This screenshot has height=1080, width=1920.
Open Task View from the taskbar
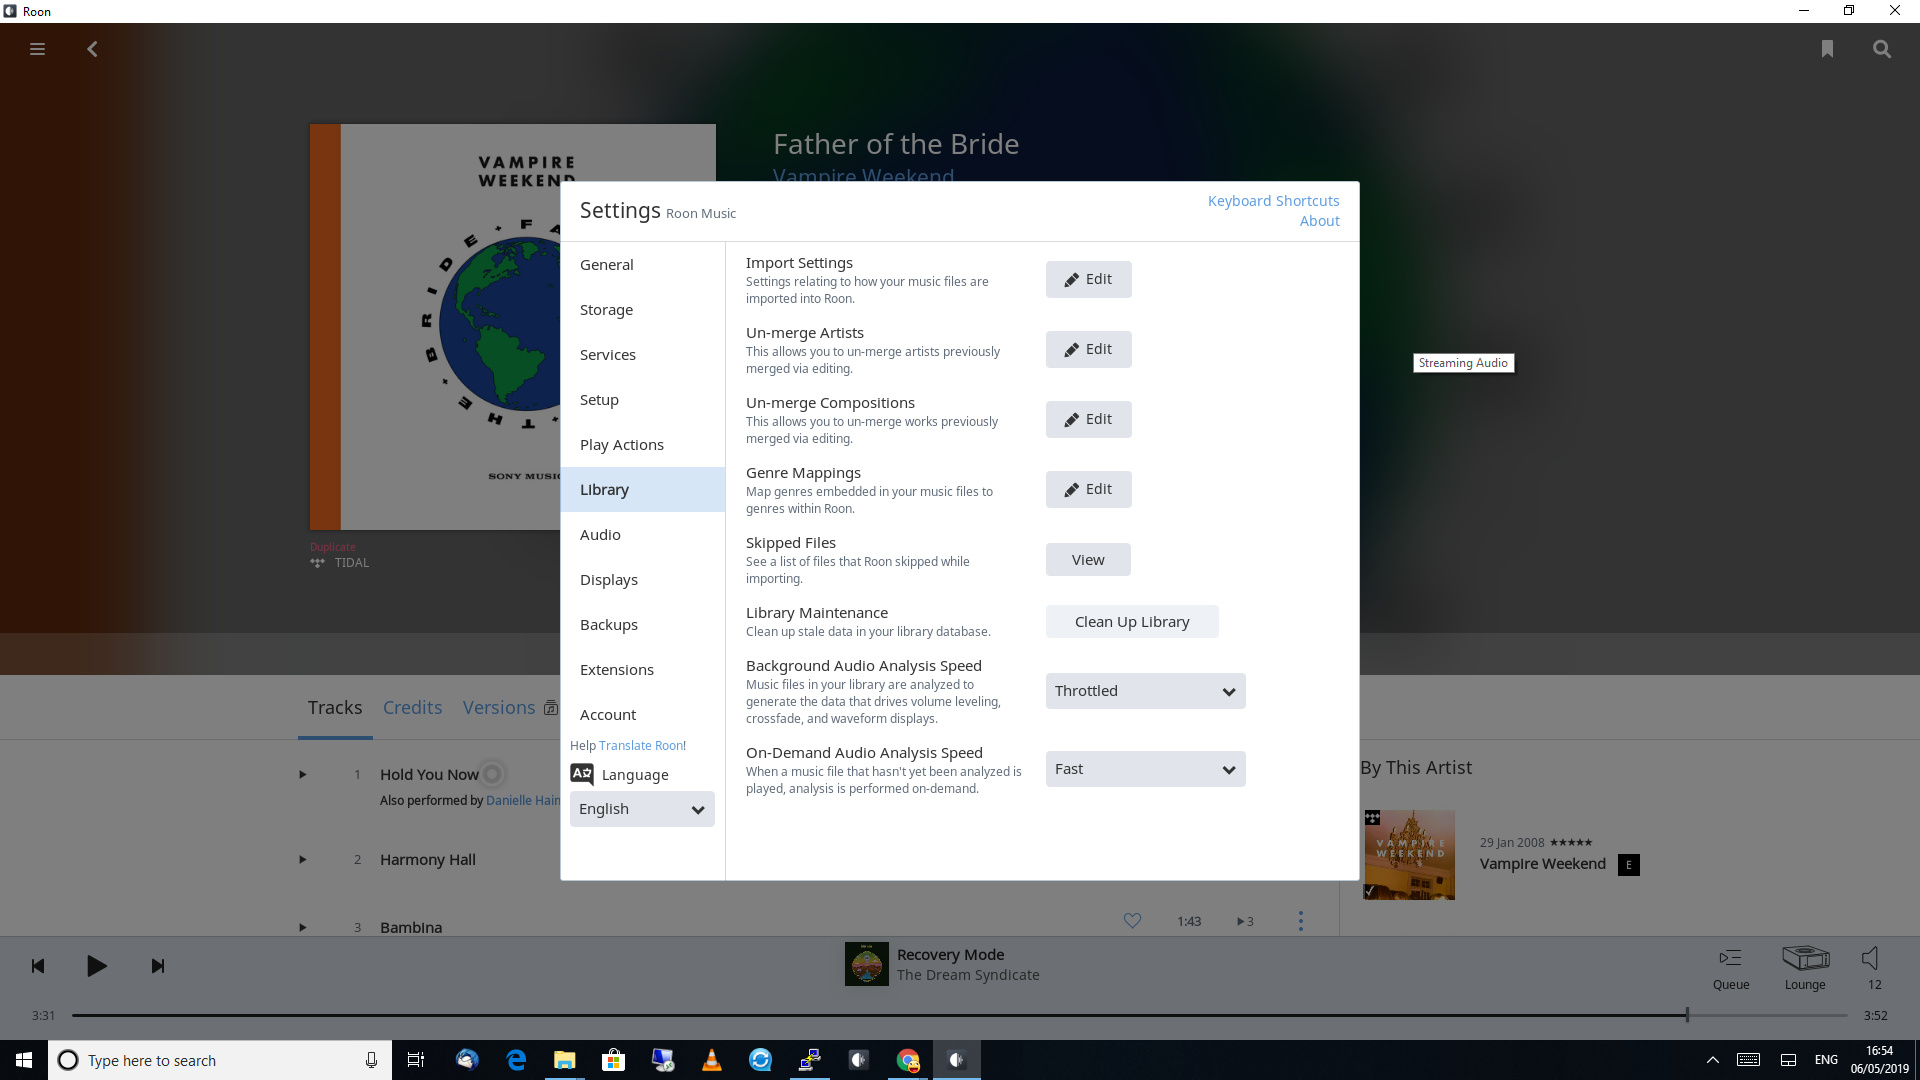point(416,1060)
